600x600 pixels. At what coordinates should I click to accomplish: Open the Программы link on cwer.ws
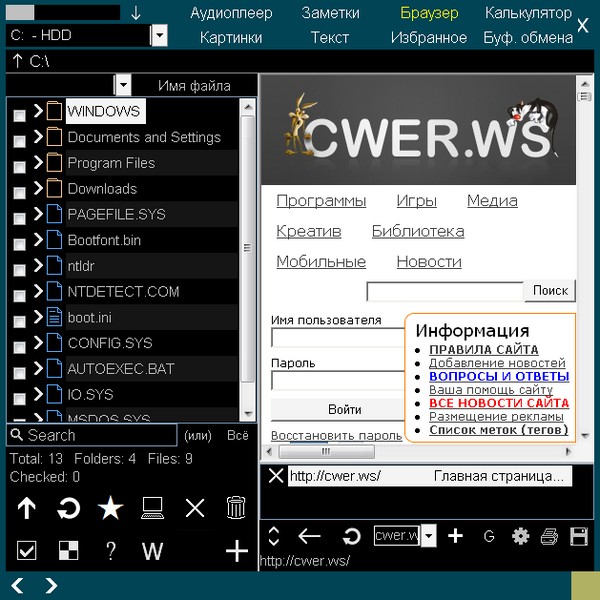pyautogui.click(x=321, y=201)
